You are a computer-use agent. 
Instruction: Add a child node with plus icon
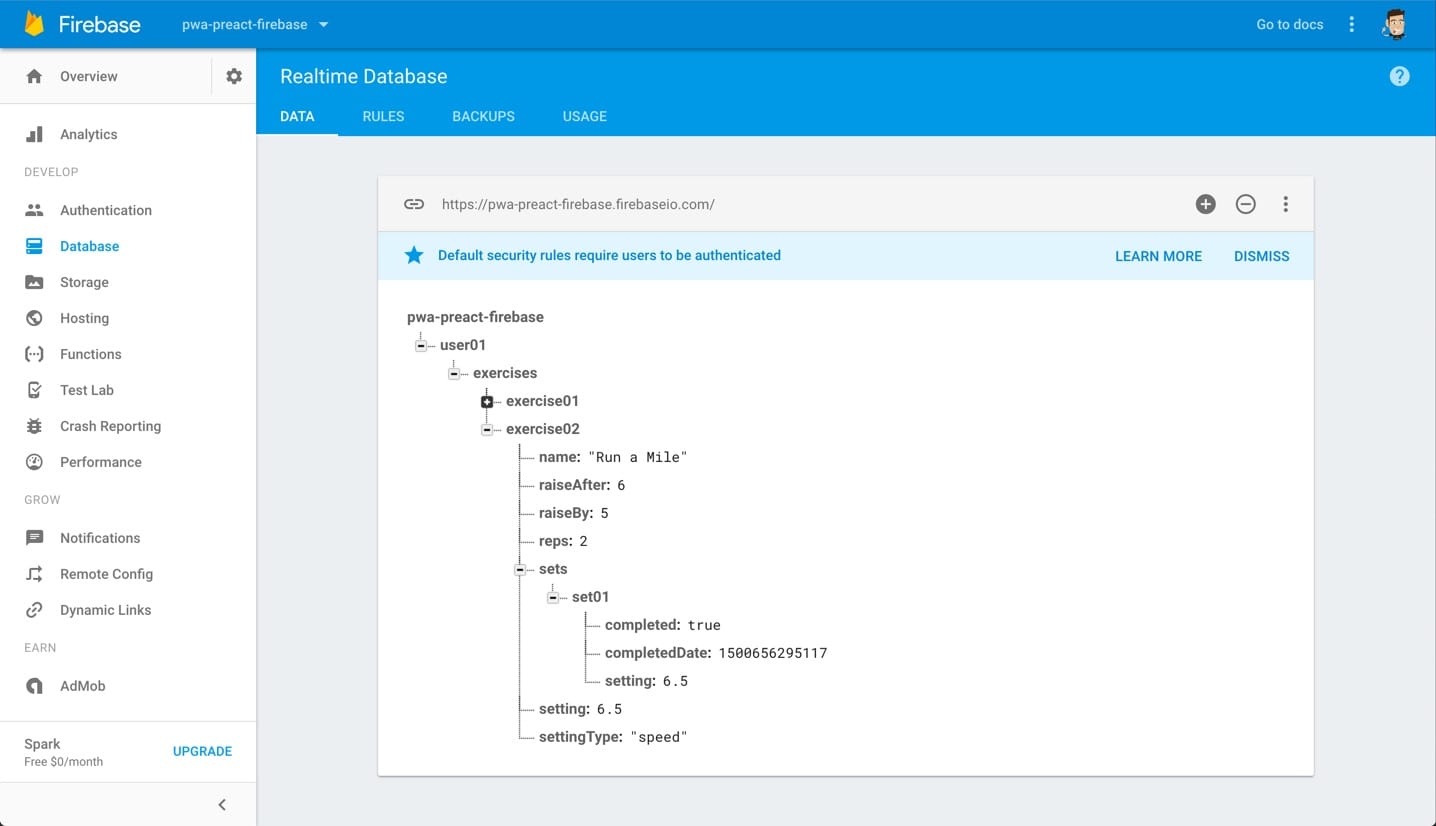(1205, 204)
